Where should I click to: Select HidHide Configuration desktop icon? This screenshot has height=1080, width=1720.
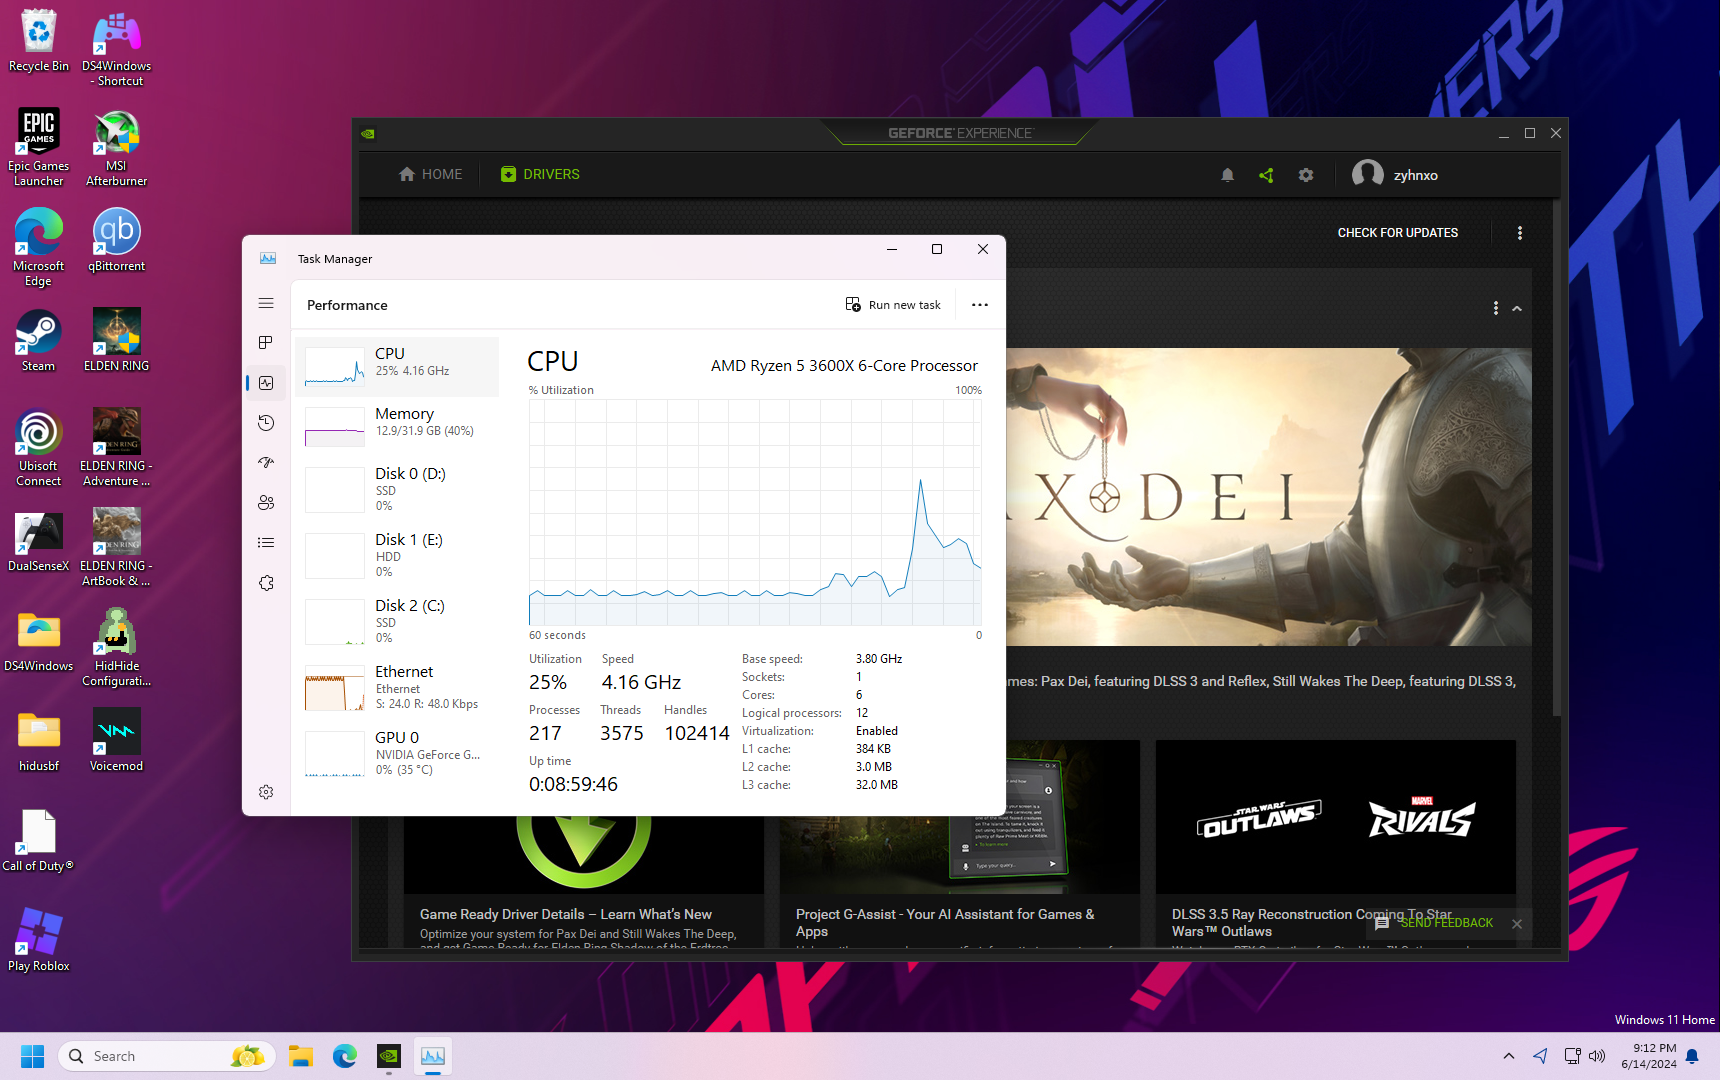tap(117, 648)
